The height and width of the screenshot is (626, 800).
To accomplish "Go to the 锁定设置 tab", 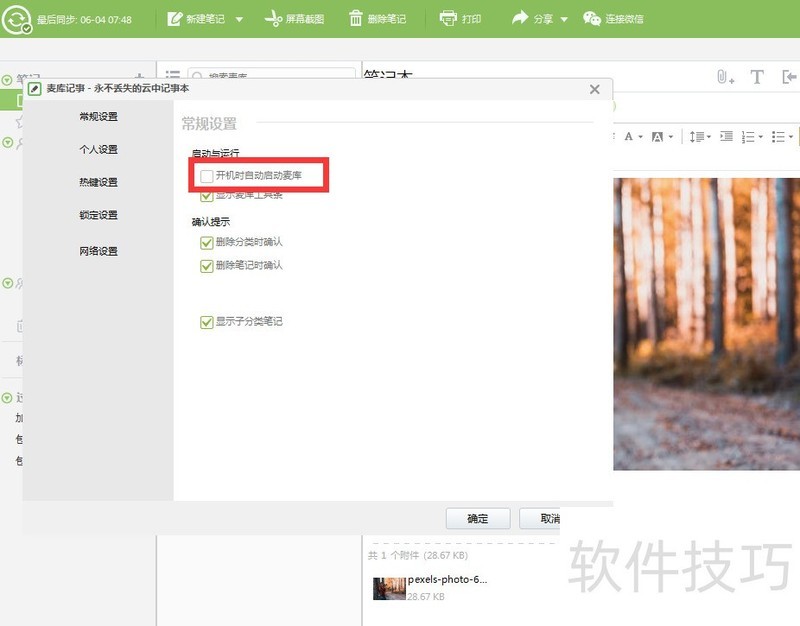I will tap(98, 215).
